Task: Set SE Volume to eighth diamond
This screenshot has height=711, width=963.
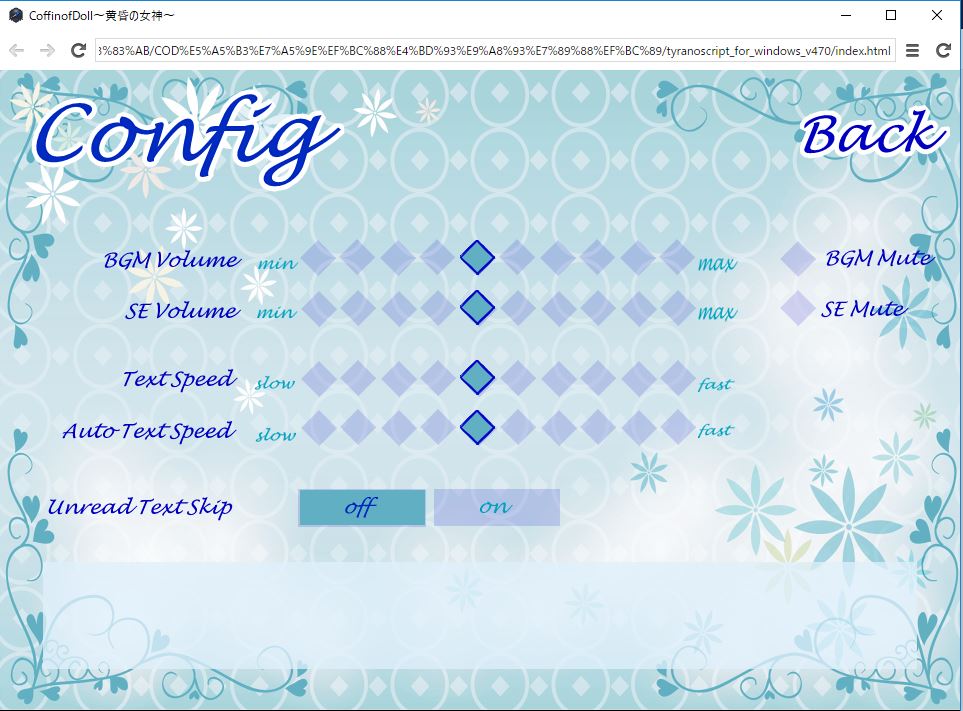Action: (598, 308)
